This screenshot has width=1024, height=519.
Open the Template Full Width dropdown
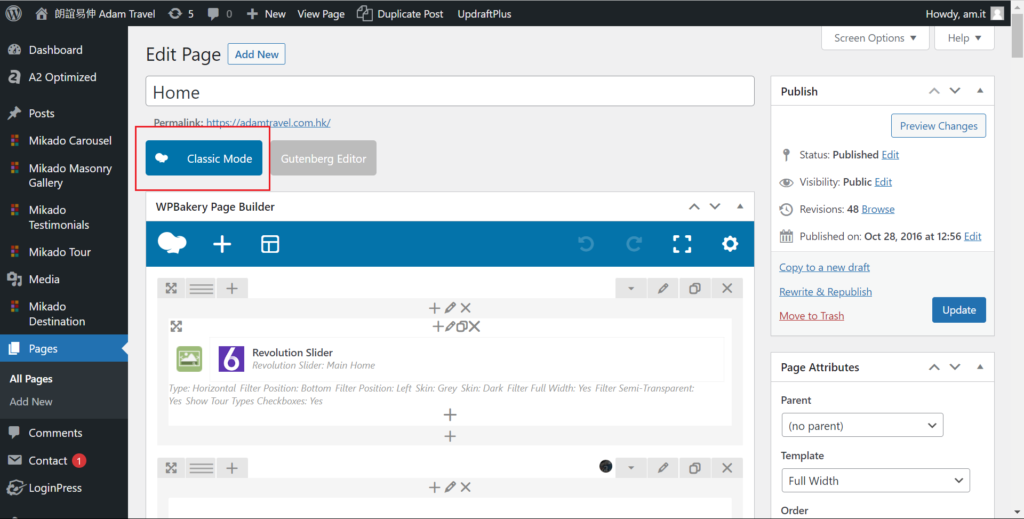point(875,480)
